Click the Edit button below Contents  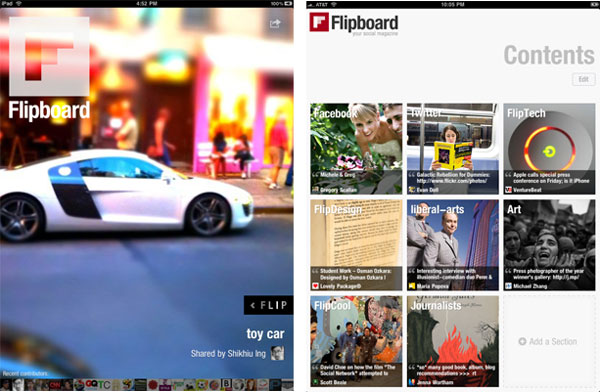584,79
